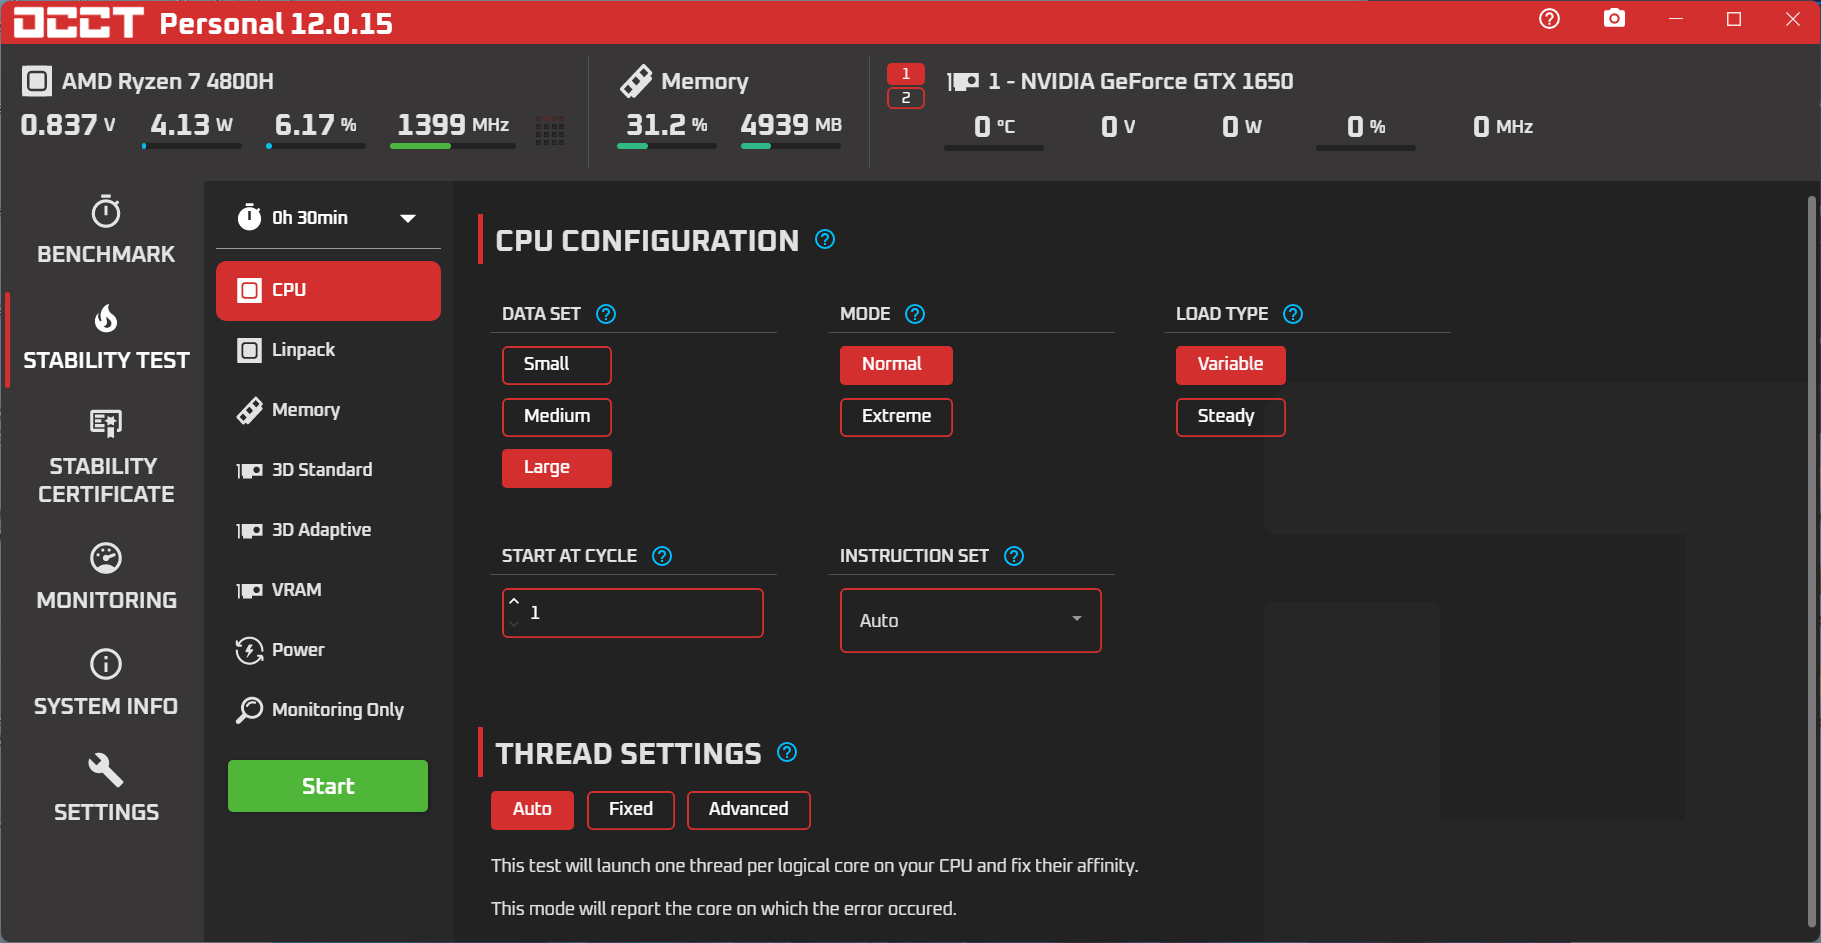The height and width of the screenshot is (943, 1821).
Task: Select GPU number 1 badge
Action: pyautogui.click(x=906, y=74)
